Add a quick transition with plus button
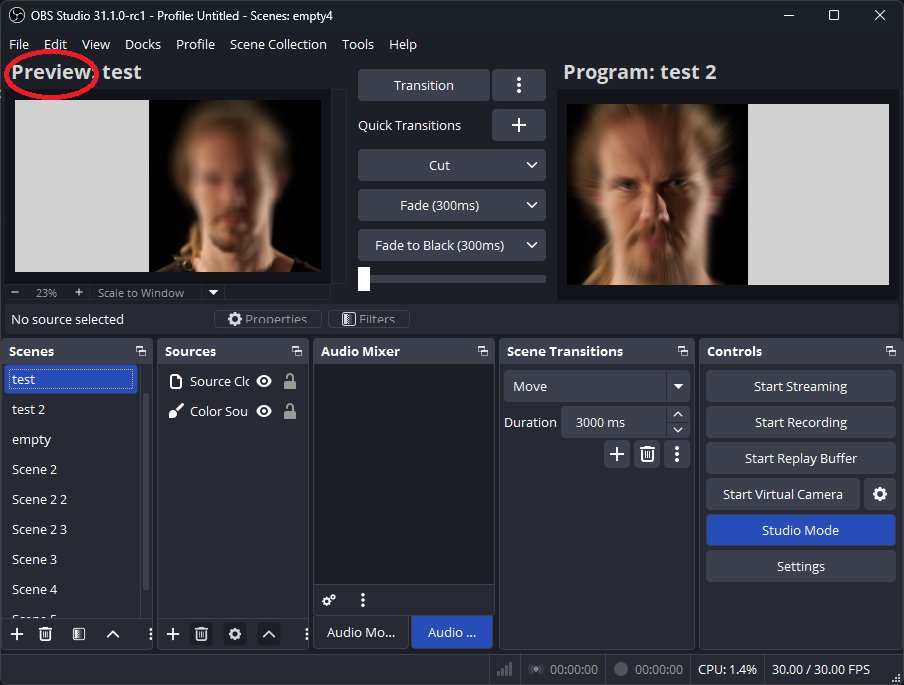 pos(519,125)
